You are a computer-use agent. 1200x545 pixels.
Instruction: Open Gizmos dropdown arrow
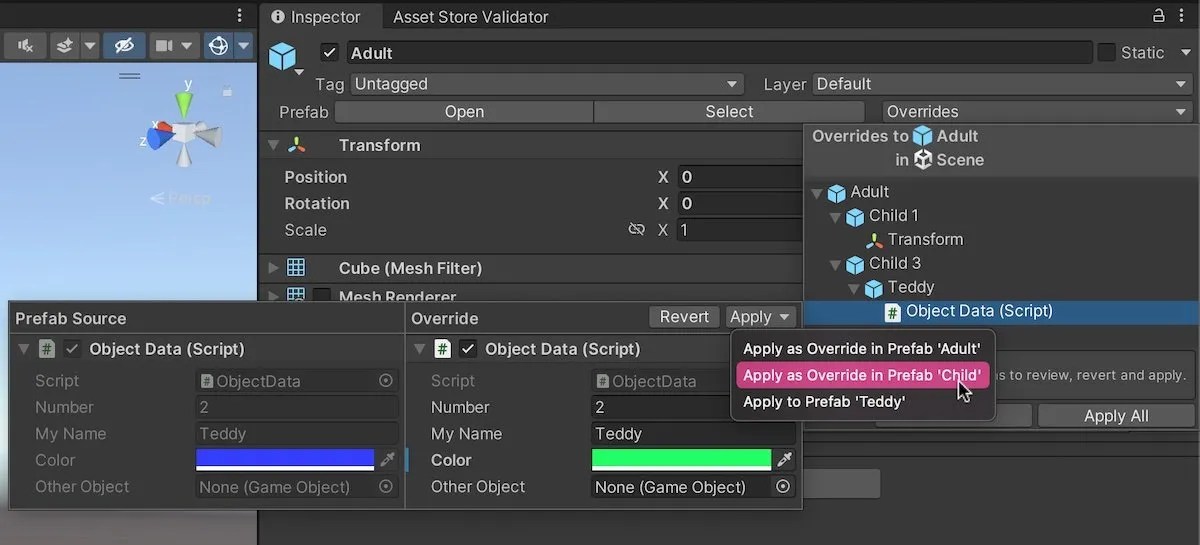(x=242, y=46)
